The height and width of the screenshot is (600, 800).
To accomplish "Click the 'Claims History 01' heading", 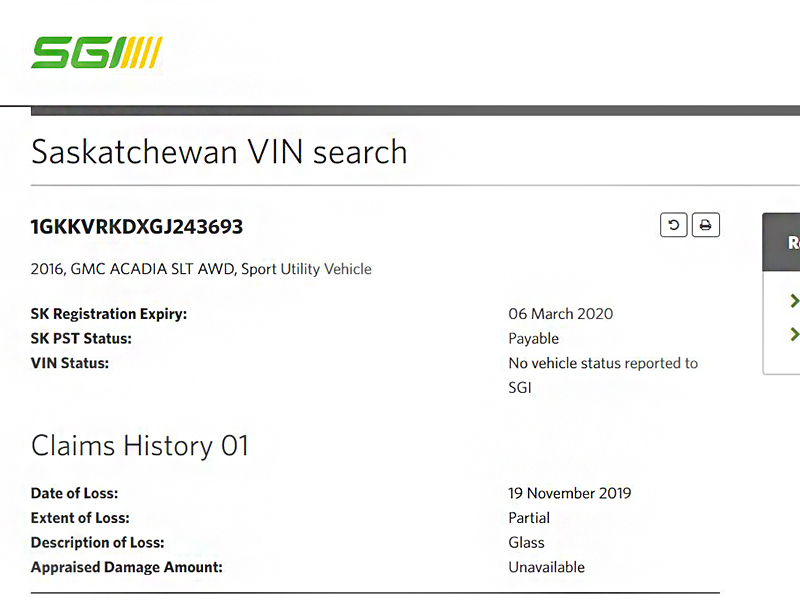I will [140, 445].
